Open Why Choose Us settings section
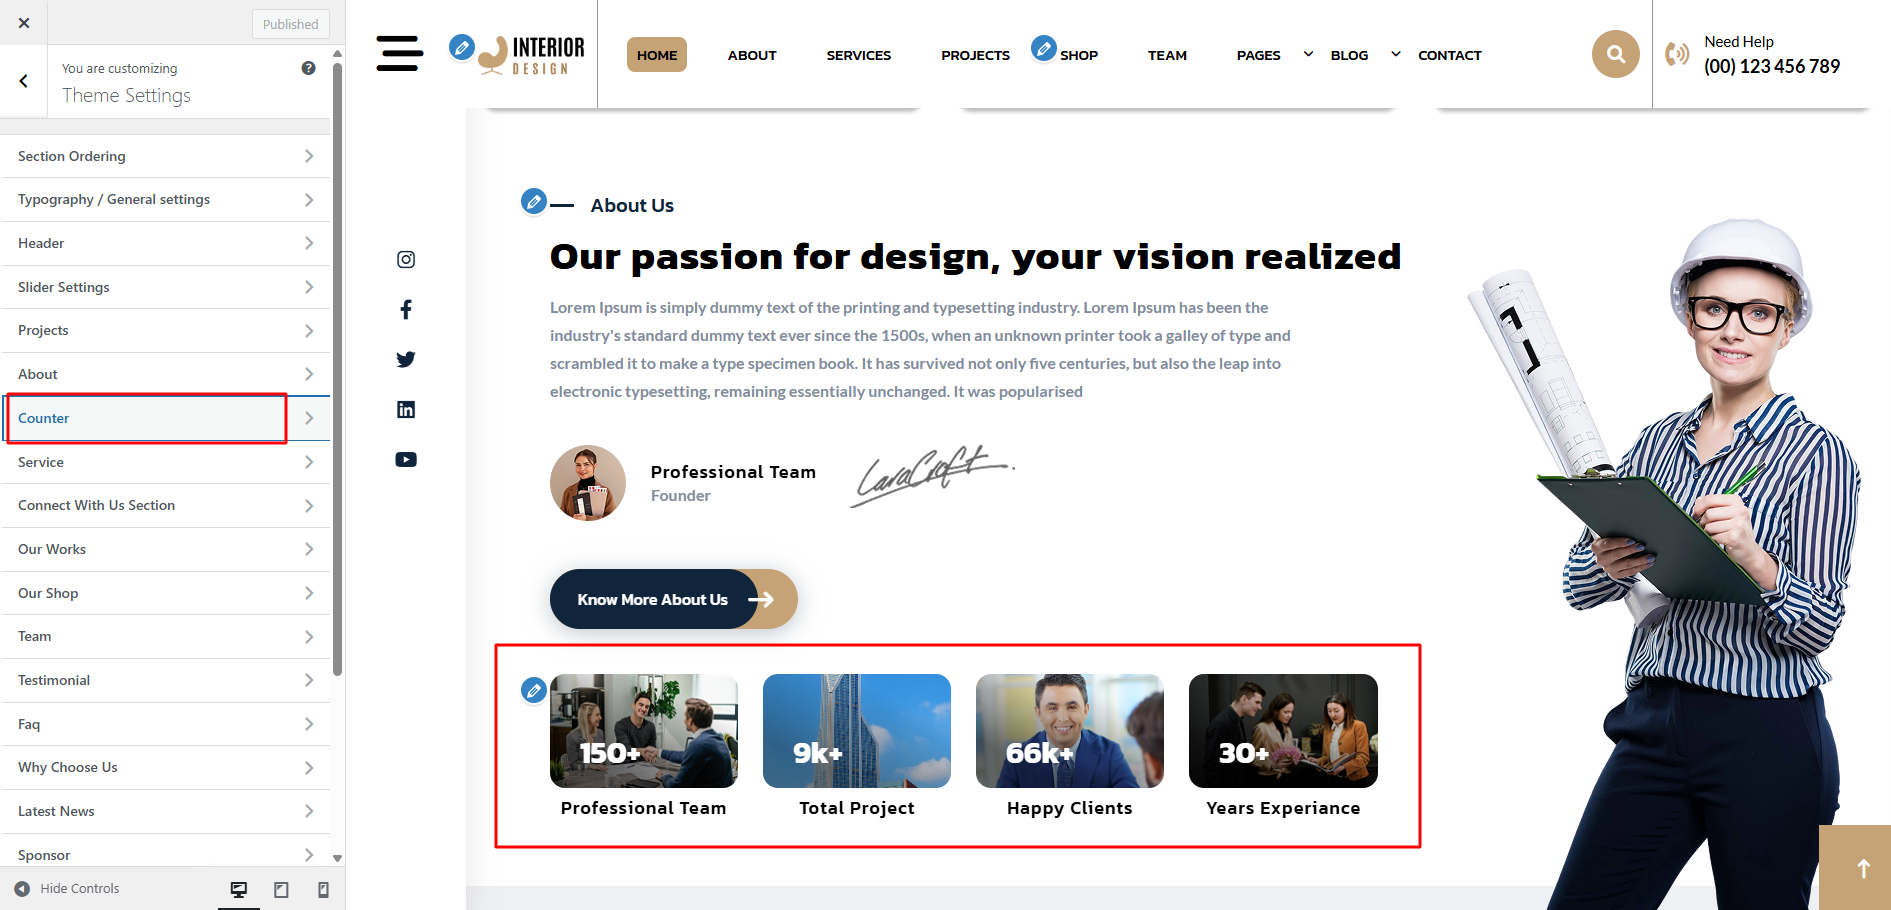The height and width of the screenshot is (910, 1891). [165, 768]
